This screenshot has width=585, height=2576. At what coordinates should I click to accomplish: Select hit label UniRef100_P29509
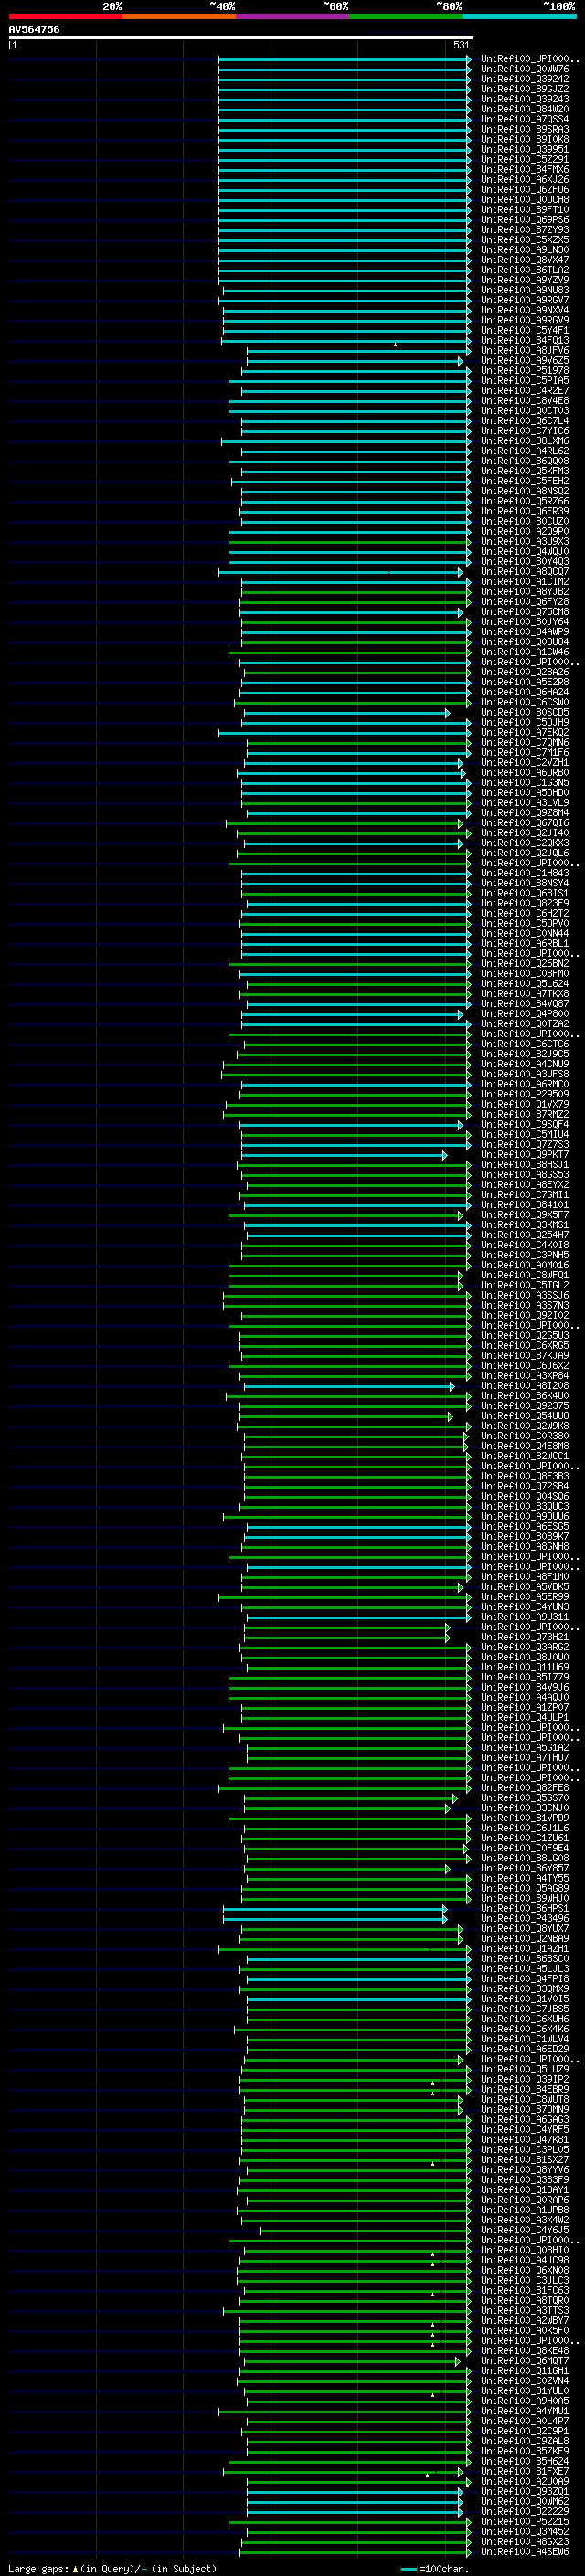[x=525, y=1094]
